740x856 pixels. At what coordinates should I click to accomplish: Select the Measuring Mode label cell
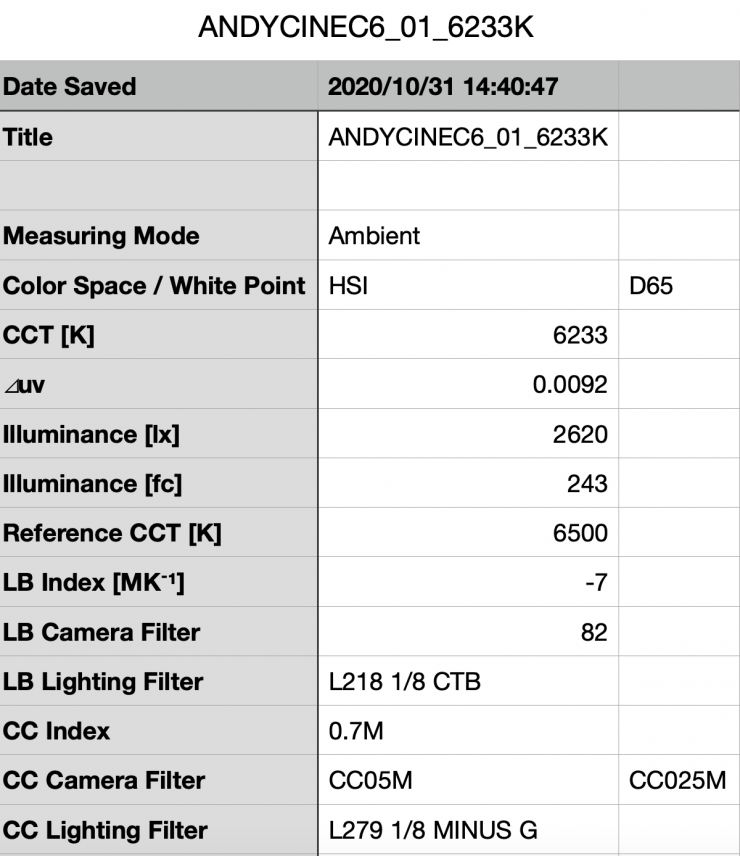(x=158, y=236)
